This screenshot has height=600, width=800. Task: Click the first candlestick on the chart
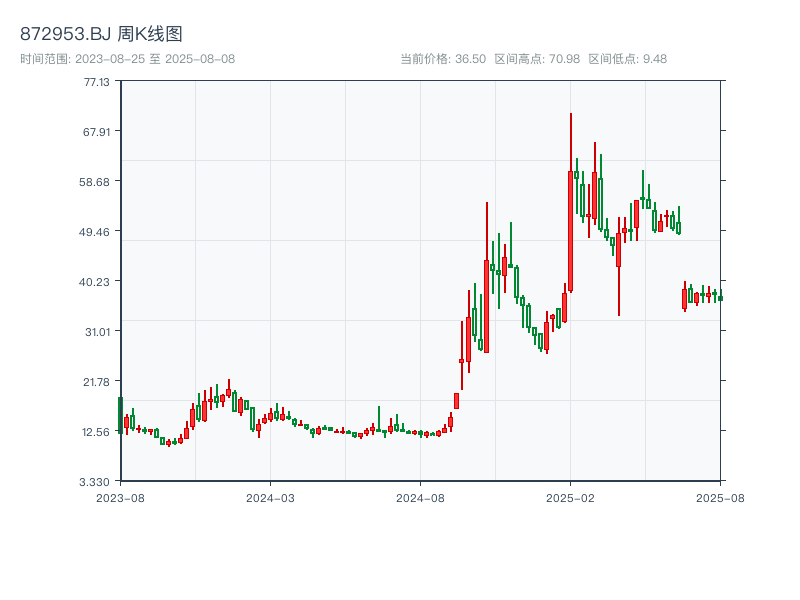pos(120,415)
